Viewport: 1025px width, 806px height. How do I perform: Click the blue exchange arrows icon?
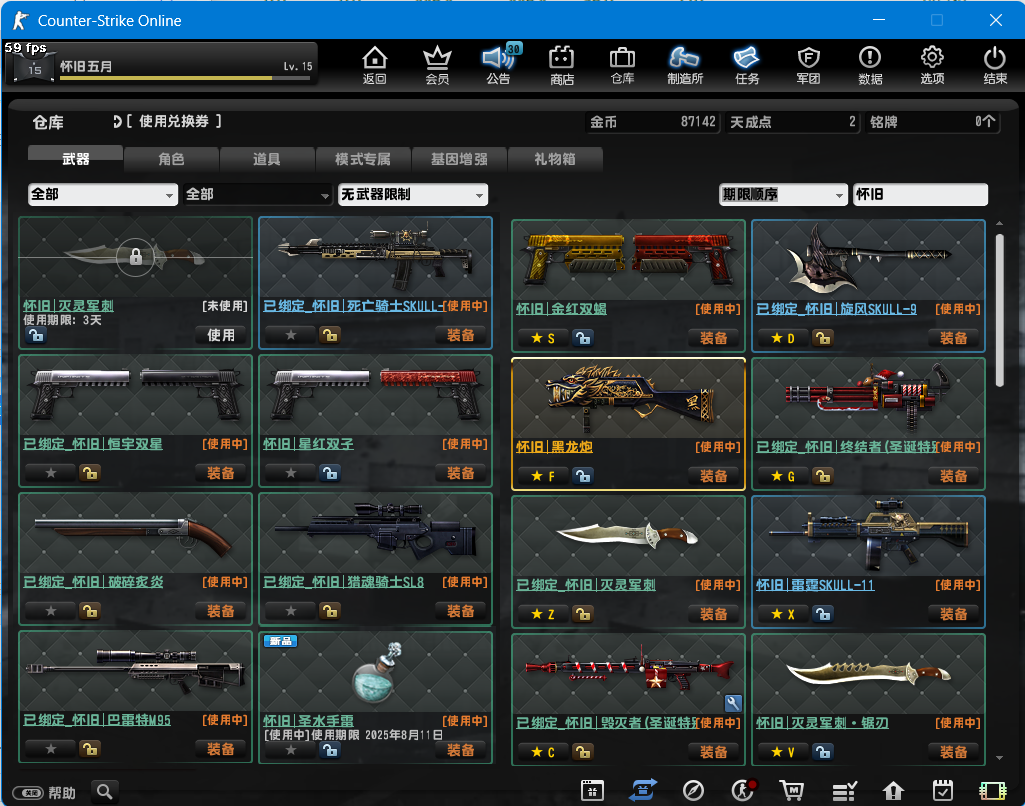tap(643, 790)
